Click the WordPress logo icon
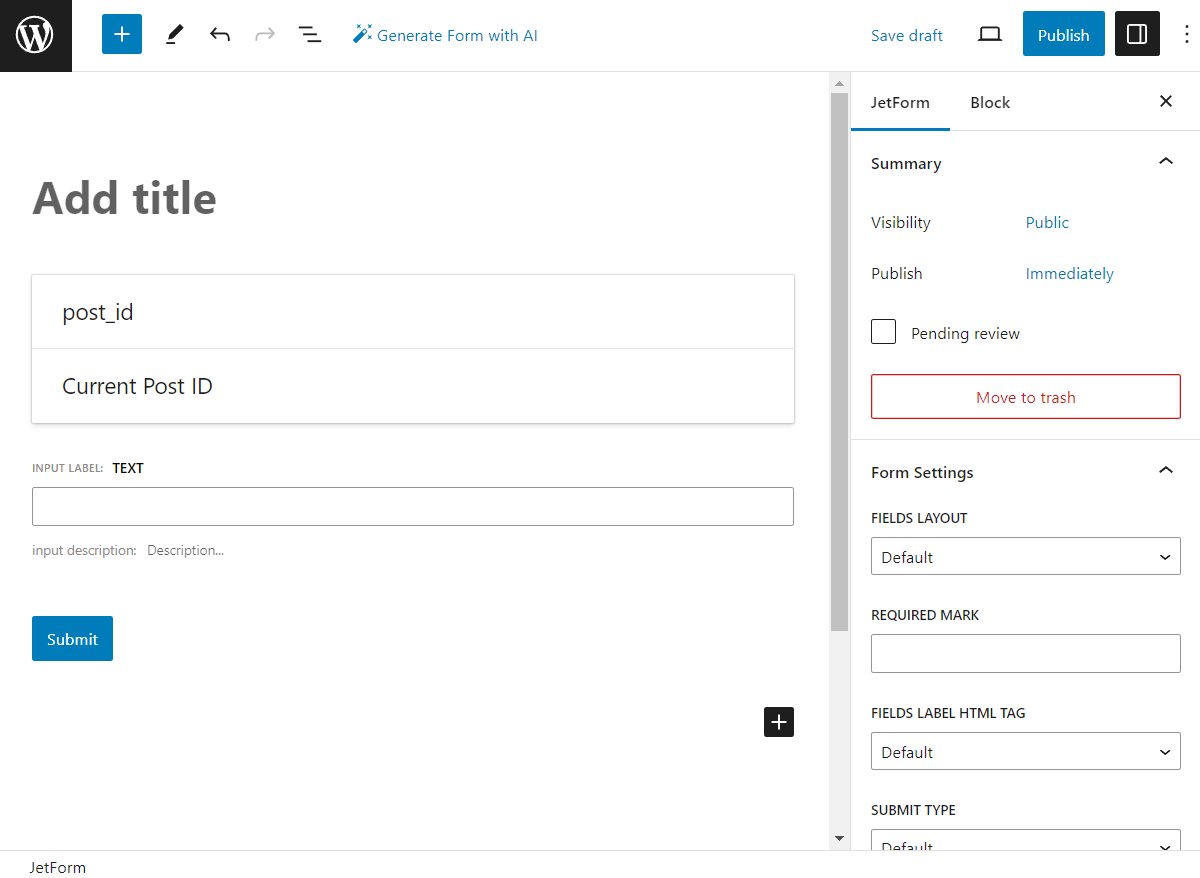The height and width of the screenshot is (878, 1200). (35, 34)
